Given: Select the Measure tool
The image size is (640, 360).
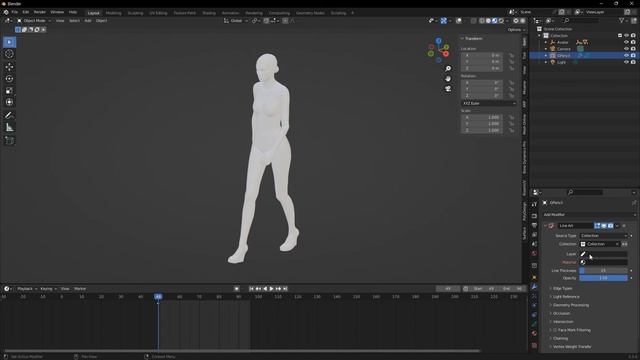Looking at the screenshot, I should coord(9,127).
